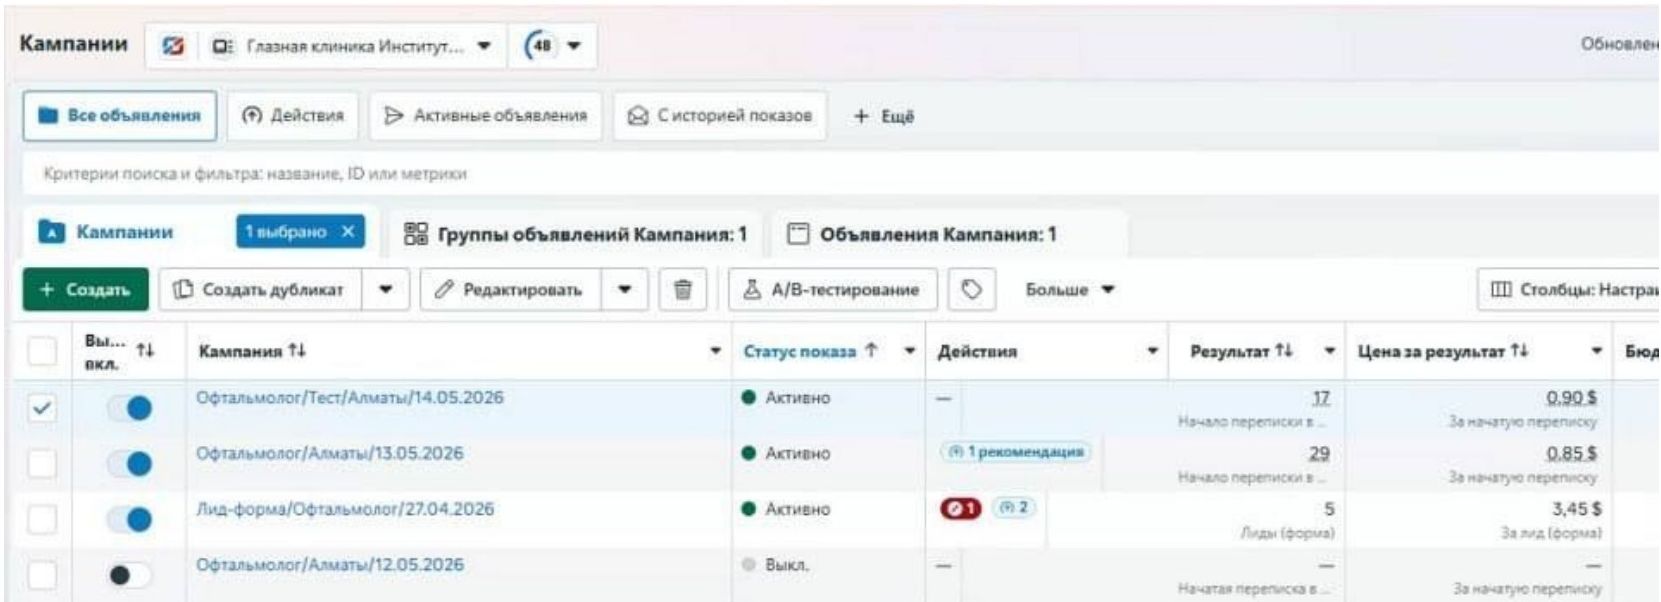Sort by Цена за результат column

[1442, 351]
